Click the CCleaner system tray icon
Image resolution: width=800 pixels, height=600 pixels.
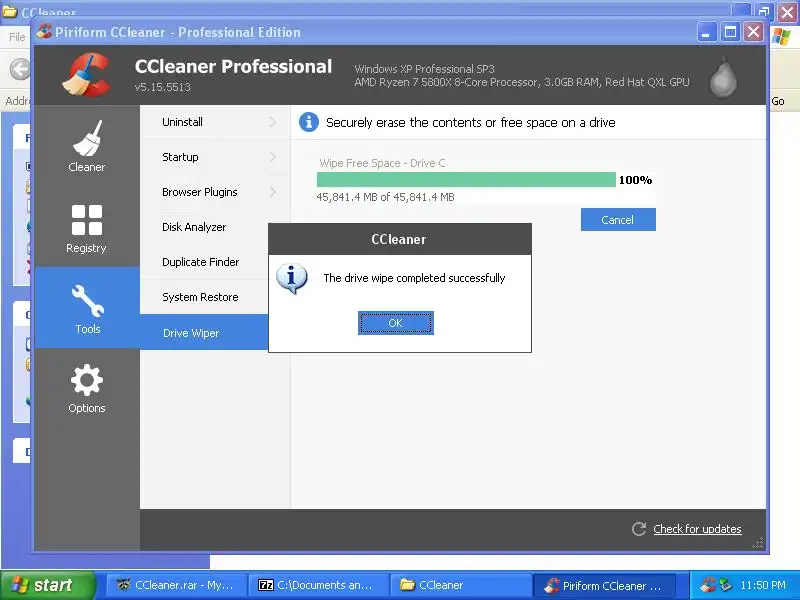tap(708, 585)
